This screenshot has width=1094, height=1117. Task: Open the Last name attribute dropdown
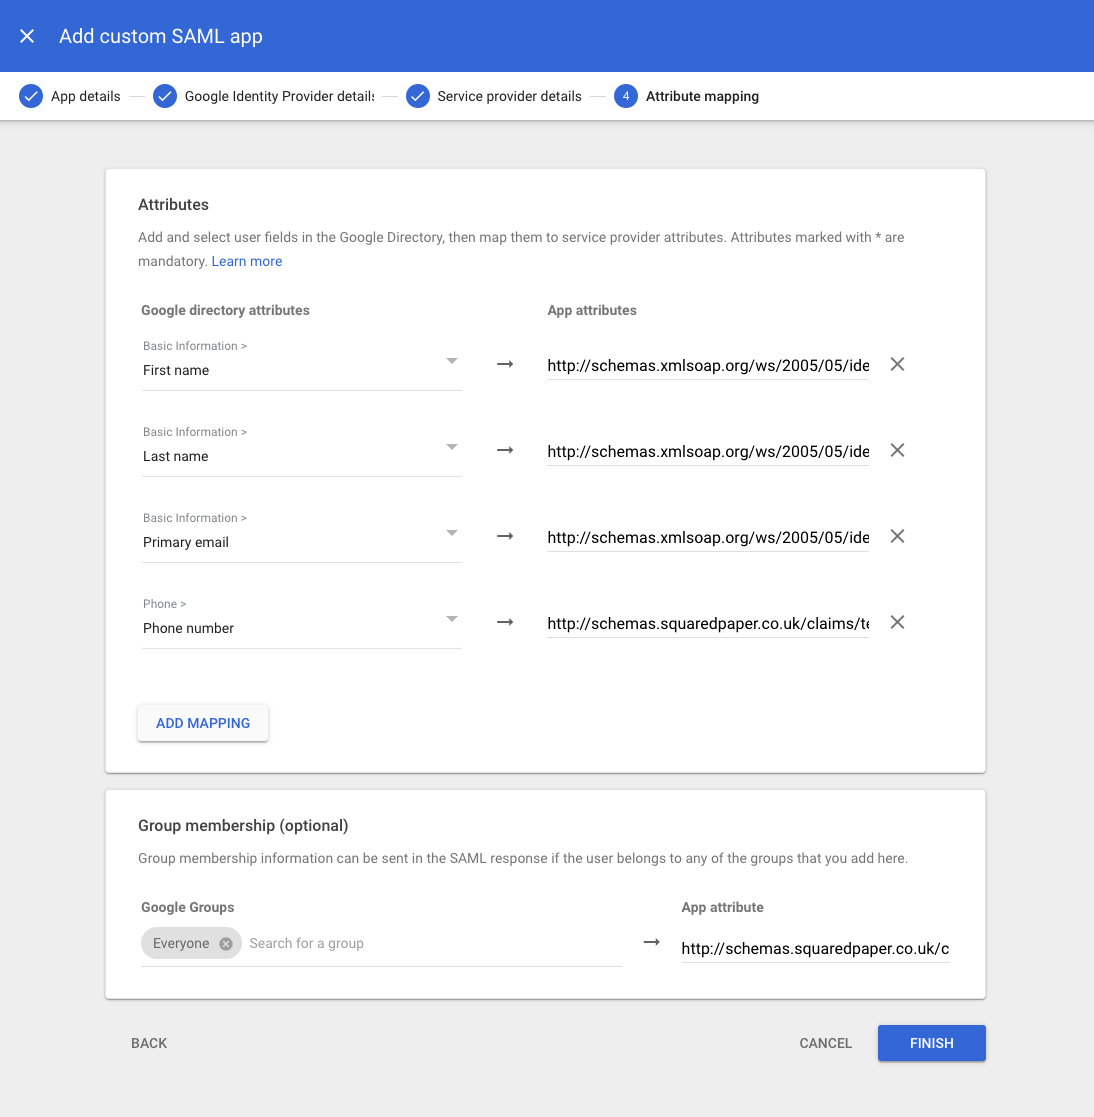point(301,450)
